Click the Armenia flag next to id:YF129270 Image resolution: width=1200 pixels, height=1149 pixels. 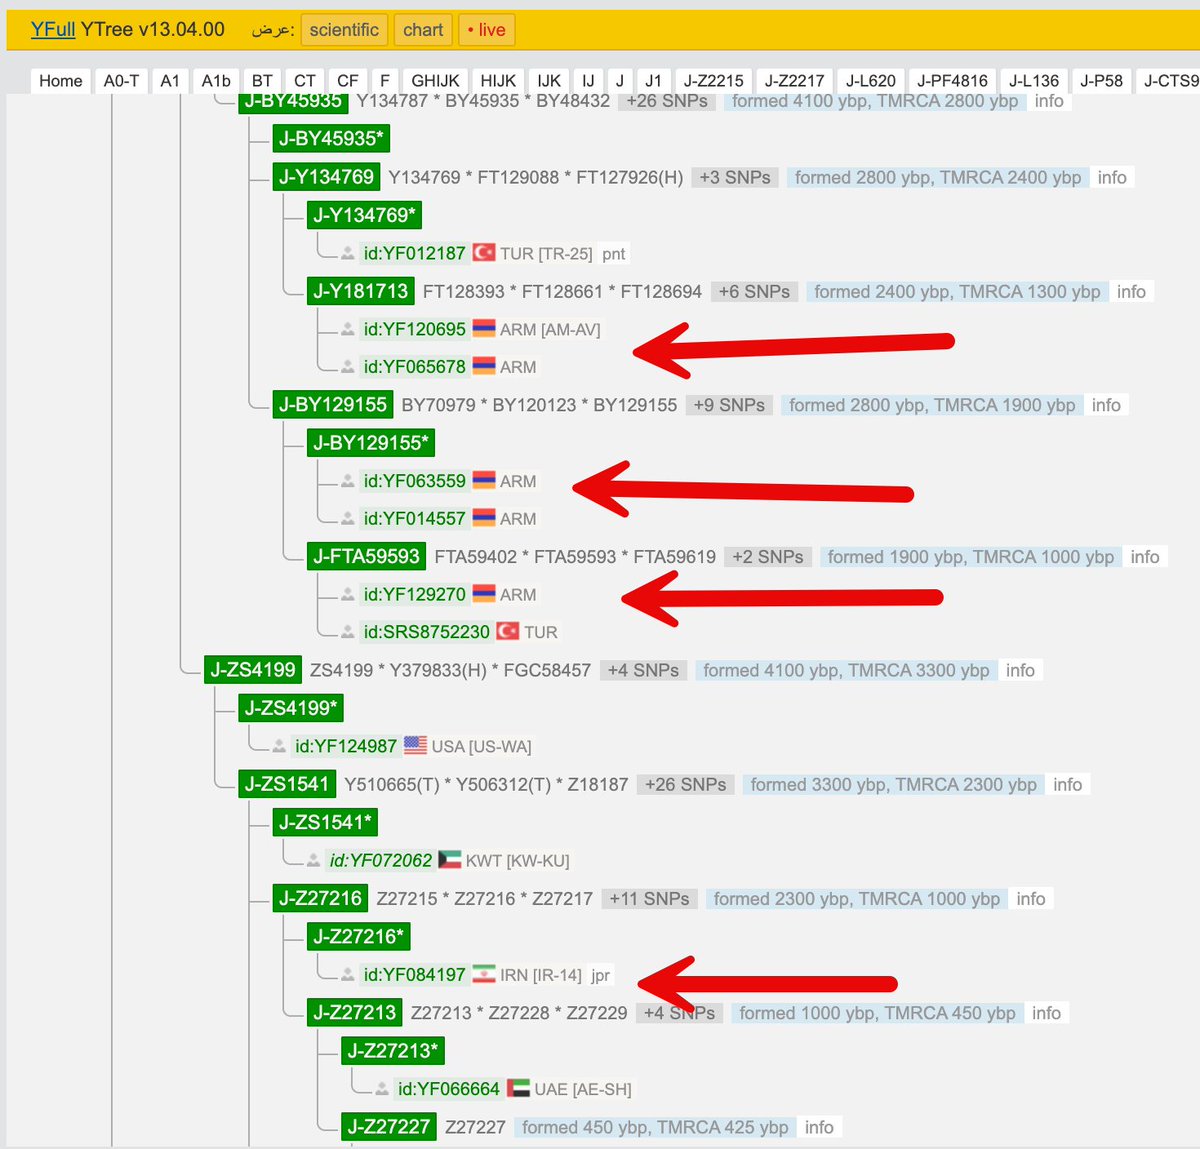[x=484, y=594]
